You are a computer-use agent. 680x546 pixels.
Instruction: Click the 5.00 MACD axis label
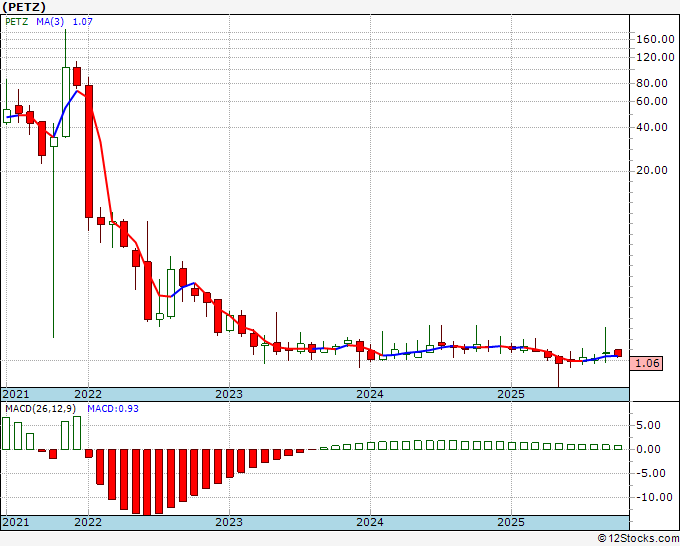pyautogui.click(x=648, y=425)
